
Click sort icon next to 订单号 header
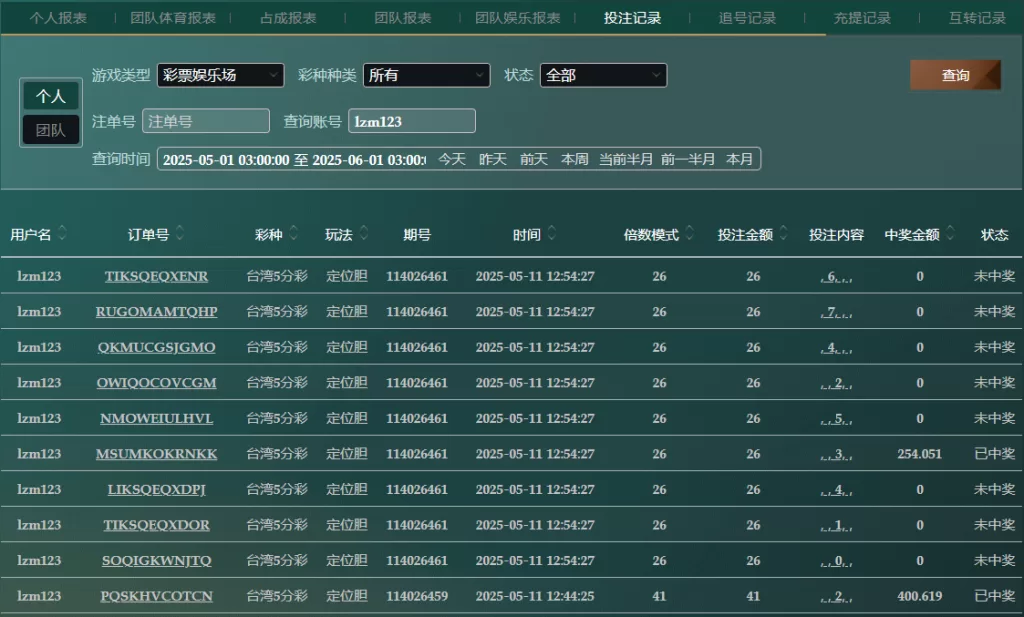pyautogui.click(x=179, y=235)
